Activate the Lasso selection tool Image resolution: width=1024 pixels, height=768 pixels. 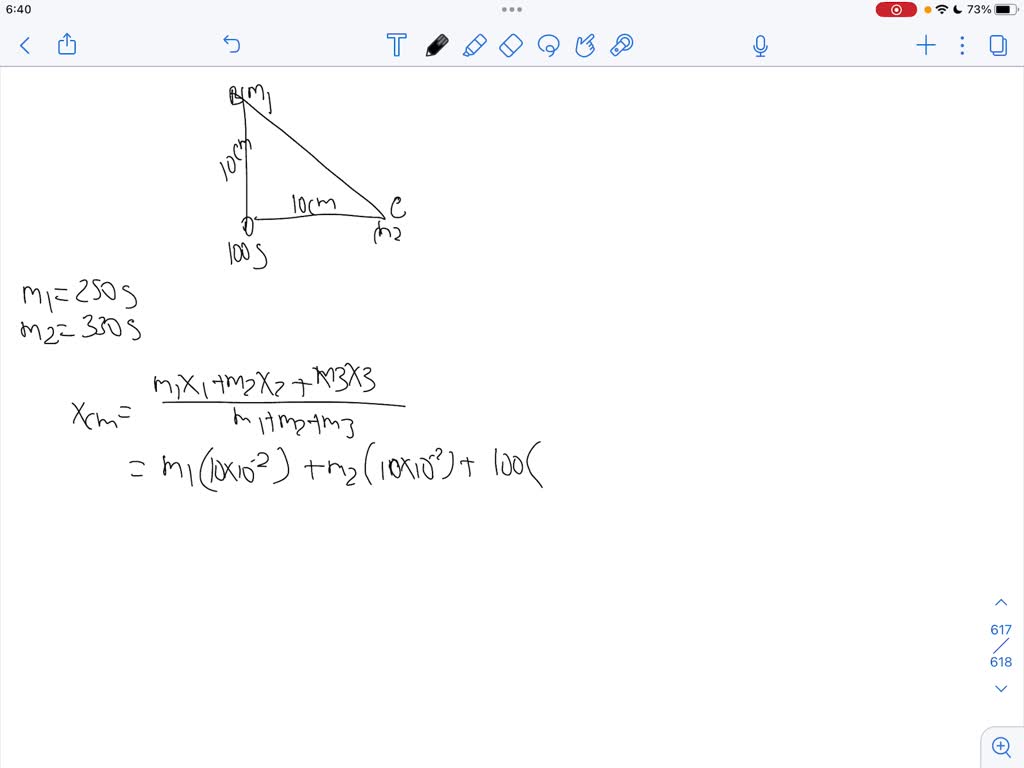tap(548, 45)
